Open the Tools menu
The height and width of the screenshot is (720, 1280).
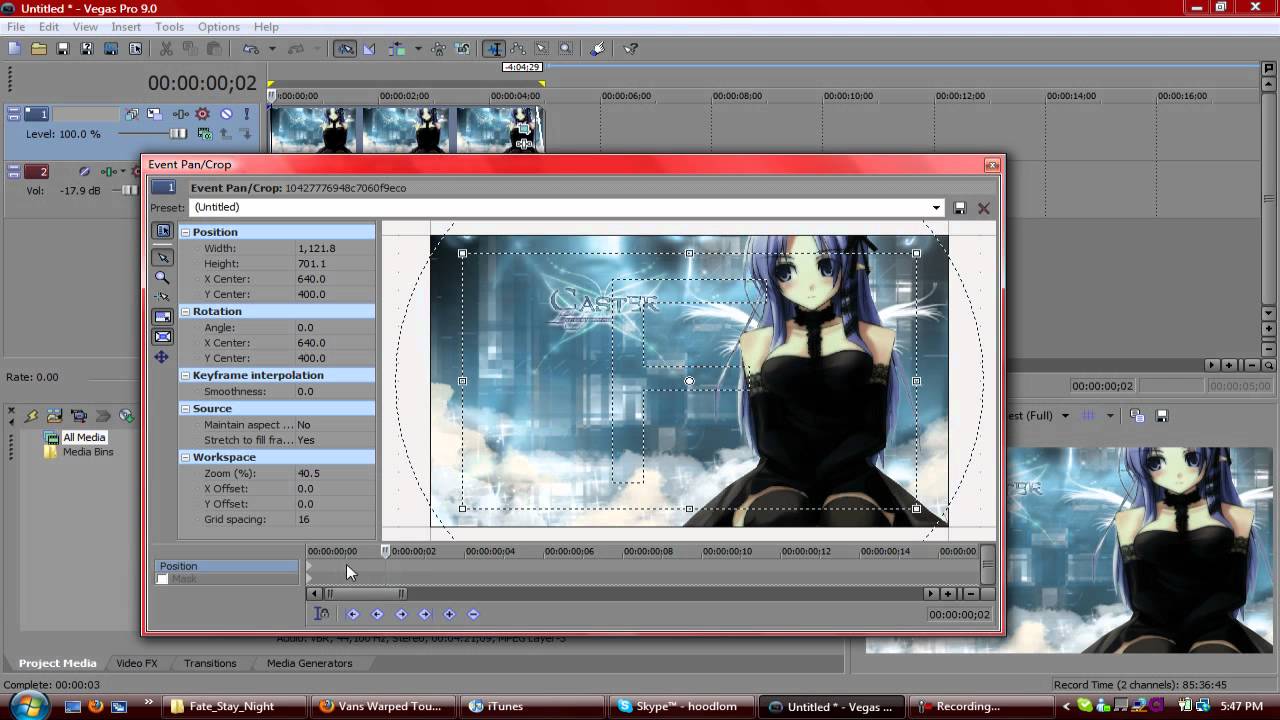(x=169, y=27)
